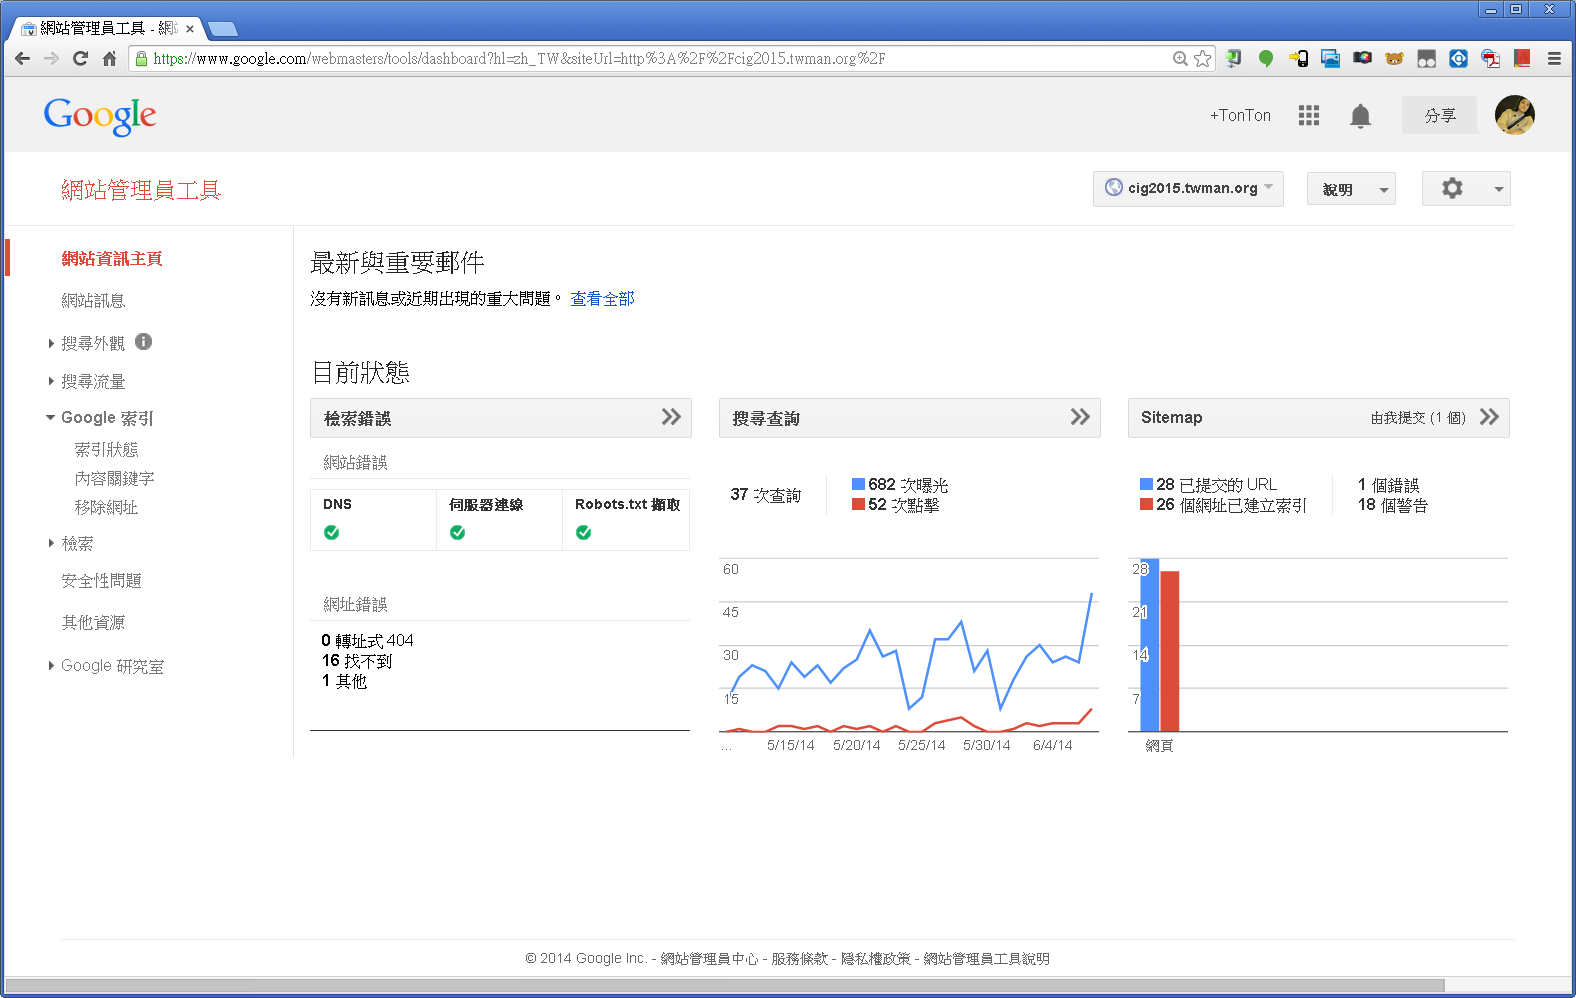Click the bear face extension icon
Screen dimensions: 1576x998
pos(1394,59)
